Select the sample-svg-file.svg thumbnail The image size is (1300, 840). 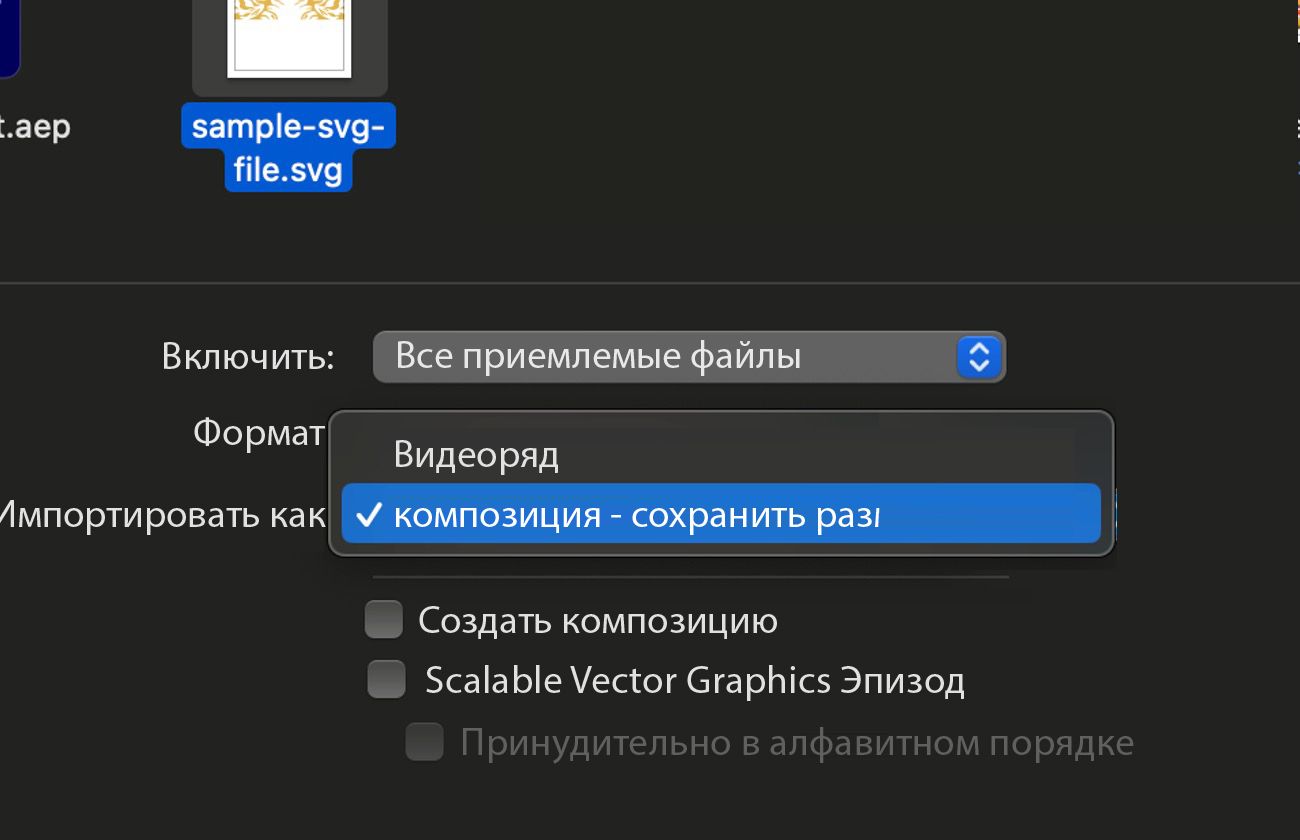(x=289, y=45)
